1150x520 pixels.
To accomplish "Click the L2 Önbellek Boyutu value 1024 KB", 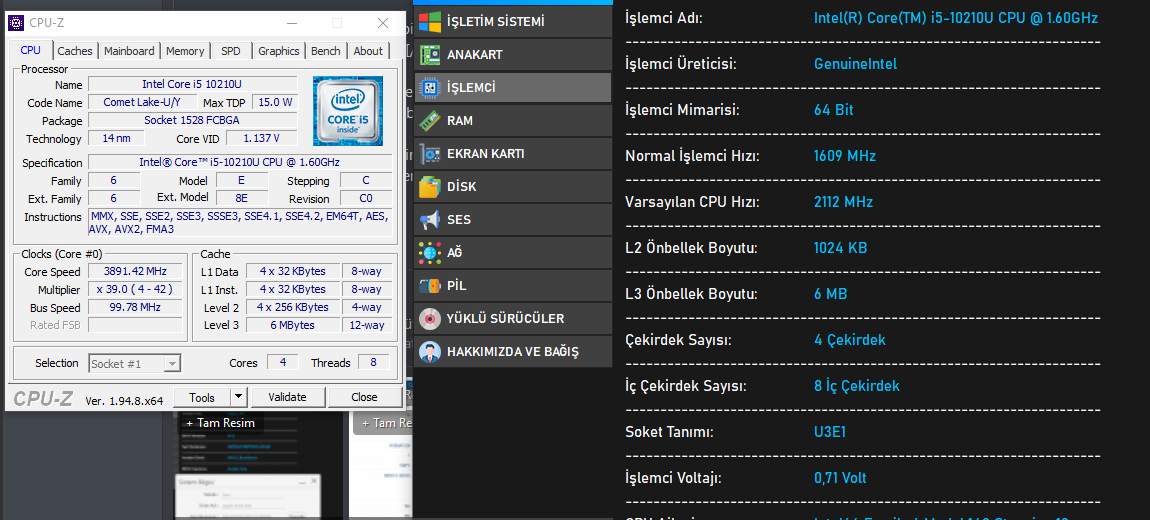I will [840, 248].
